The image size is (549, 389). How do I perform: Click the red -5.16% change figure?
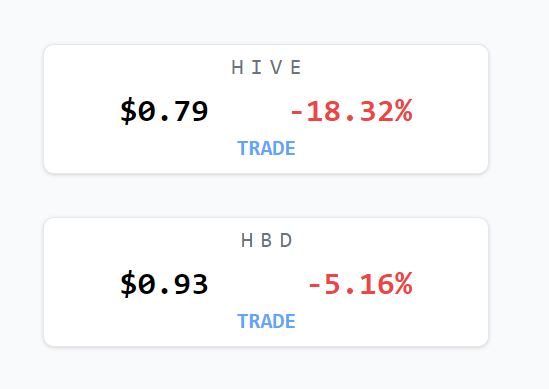click(x=360, y=284)
